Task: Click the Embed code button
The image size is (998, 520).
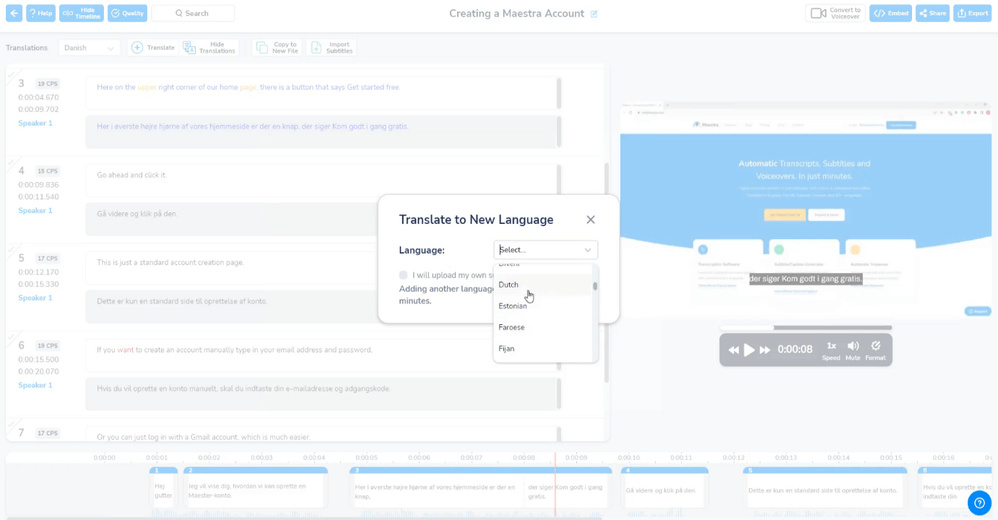Action: (x=890, y=13)
